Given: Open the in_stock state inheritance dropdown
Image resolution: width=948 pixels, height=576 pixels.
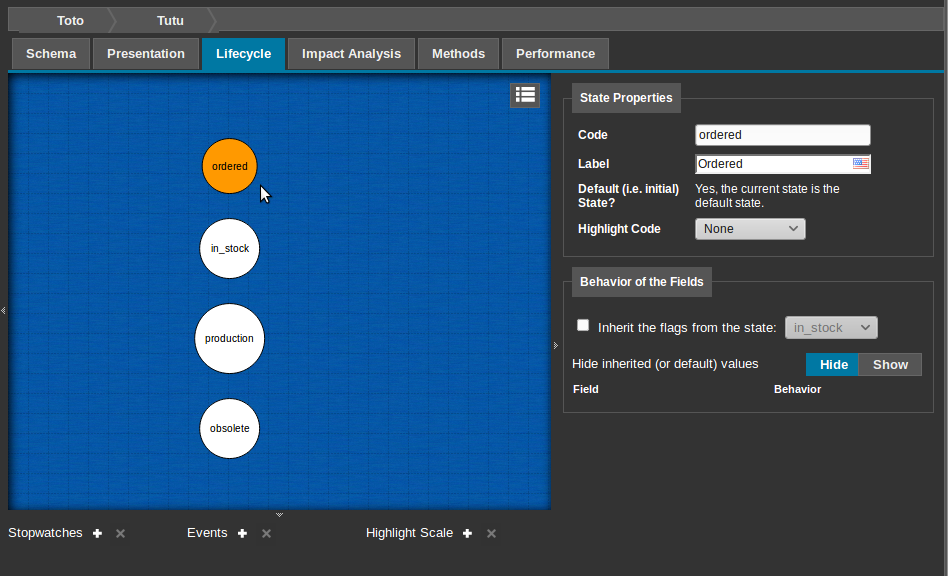Looking at the screenshot, I should 831,328.
